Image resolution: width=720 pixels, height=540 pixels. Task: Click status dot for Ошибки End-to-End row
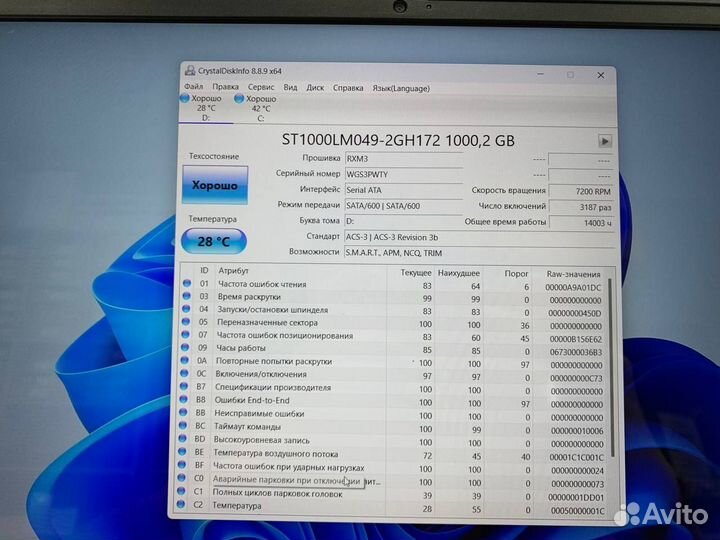coord(183,399)
